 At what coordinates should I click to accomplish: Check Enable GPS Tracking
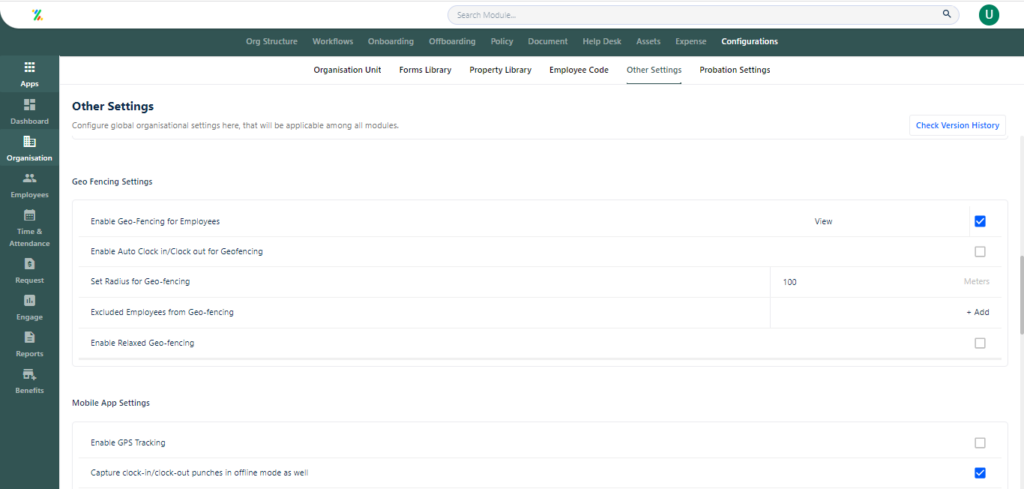[x=980, y=443]
